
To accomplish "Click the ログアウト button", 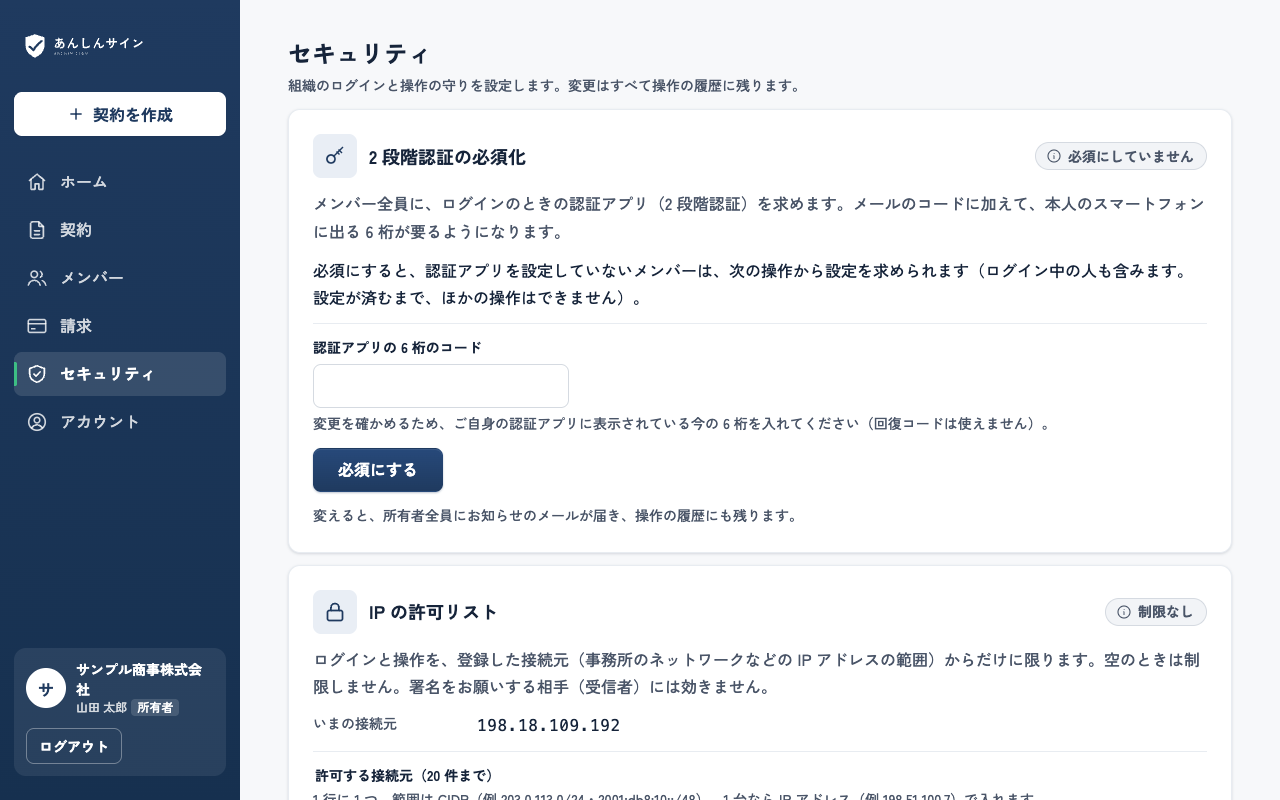I will click(x=74, y=746).
